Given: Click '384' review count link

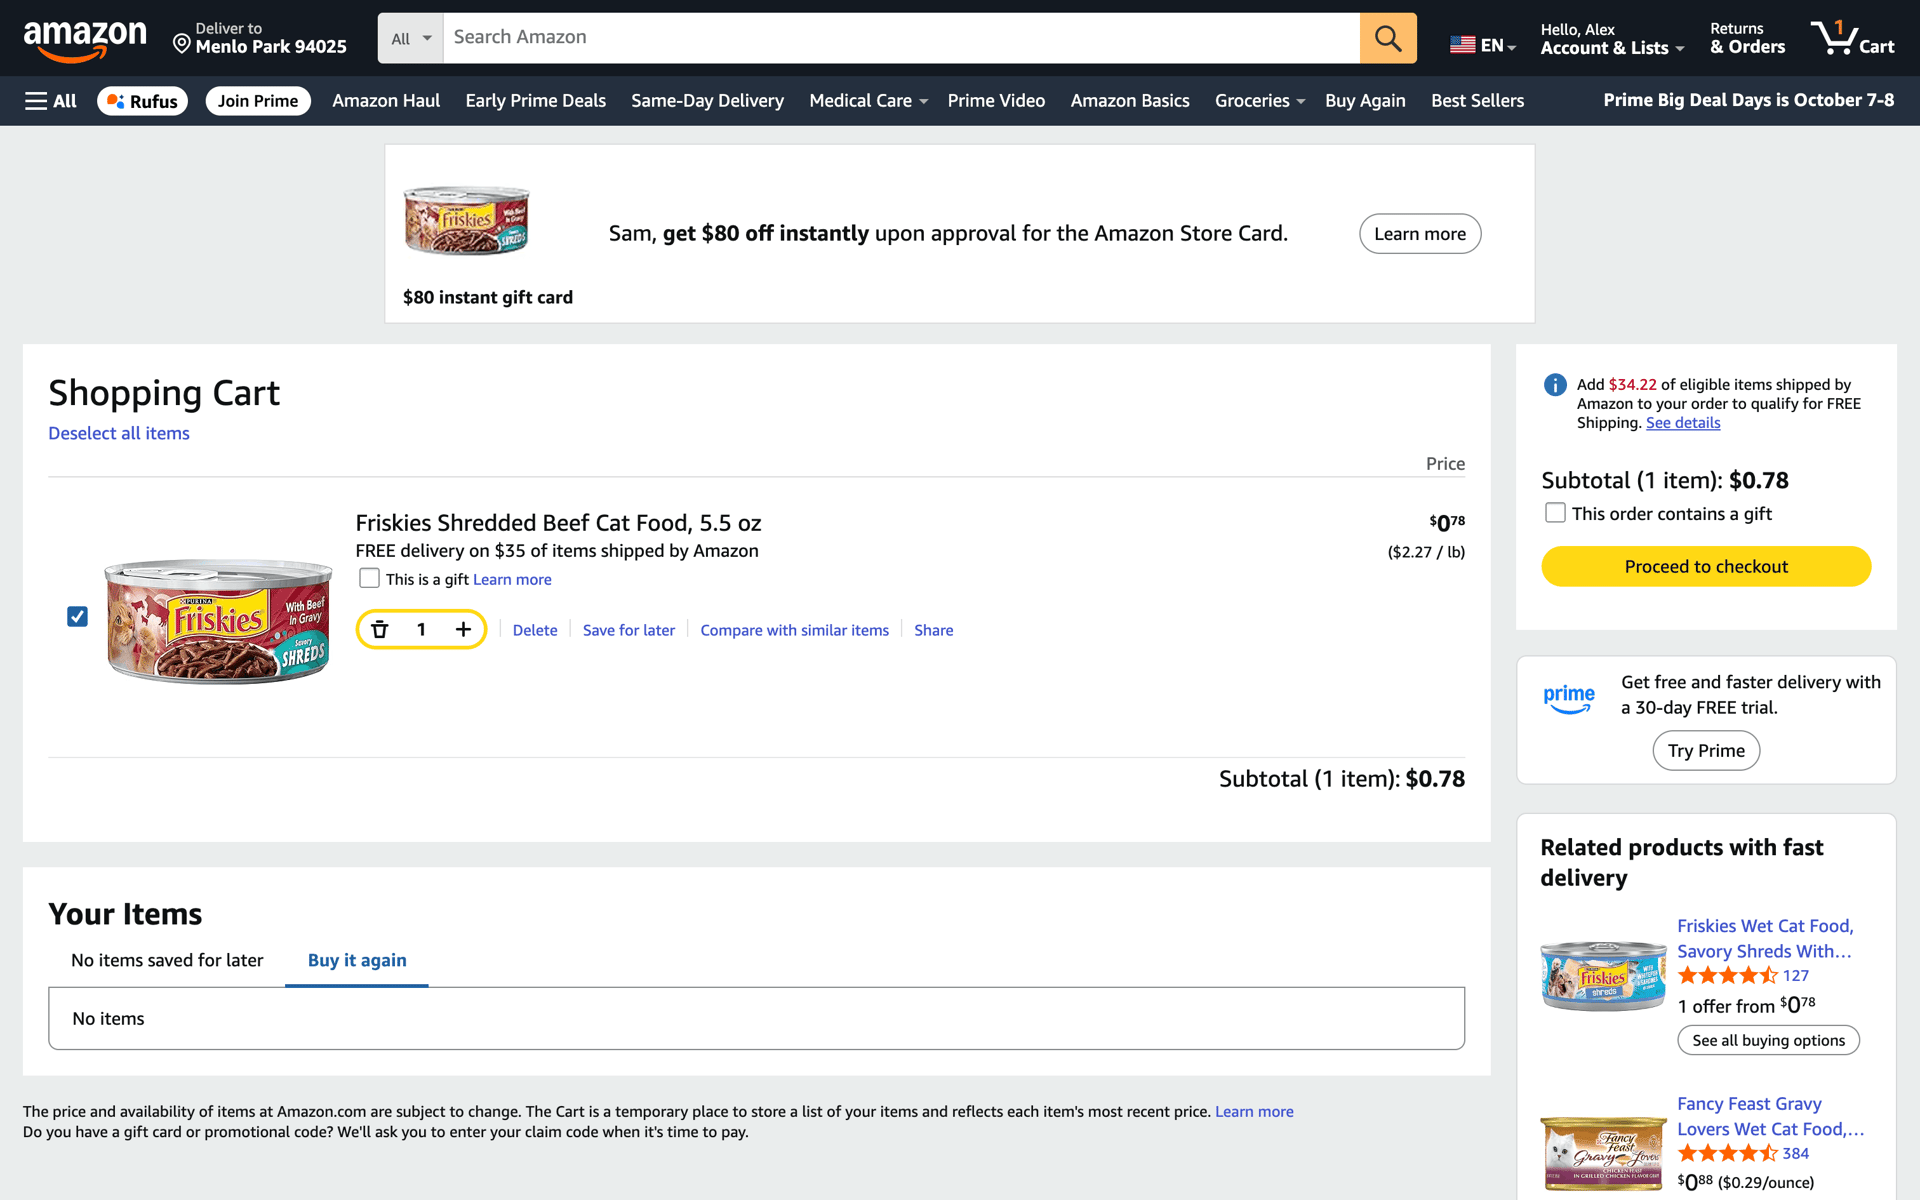Looking at the screenshot, I should pyautogui.click(x=1796, y=1154).
